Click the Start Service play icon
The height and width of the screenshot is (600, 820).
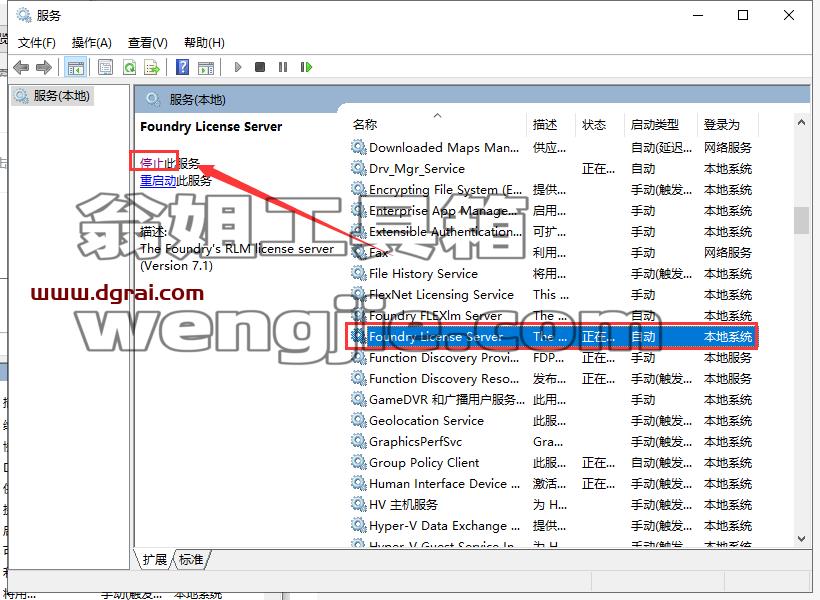click(x=238, y=67)
